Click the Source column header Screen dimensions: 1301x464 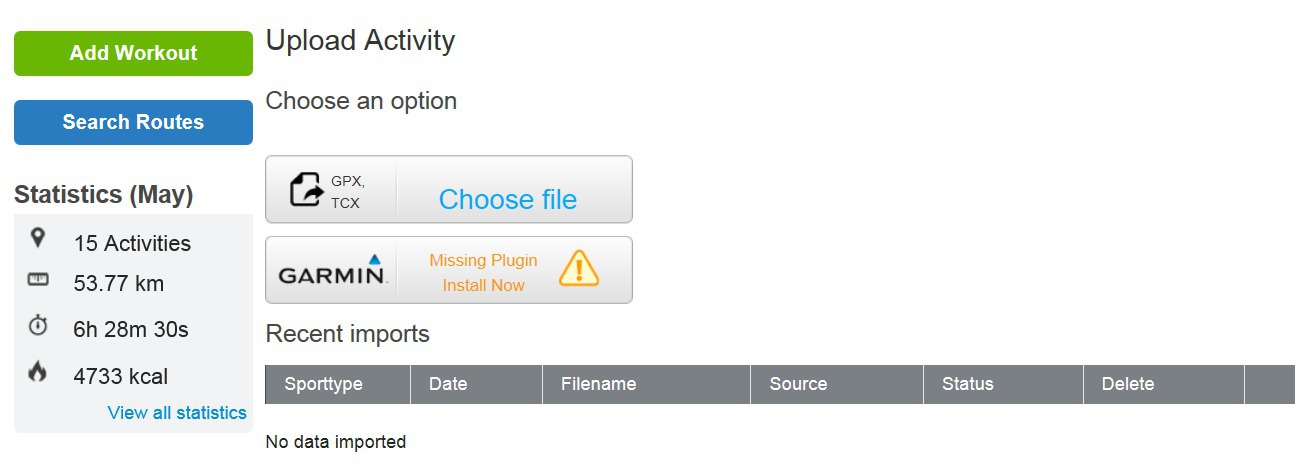point(798,384)
